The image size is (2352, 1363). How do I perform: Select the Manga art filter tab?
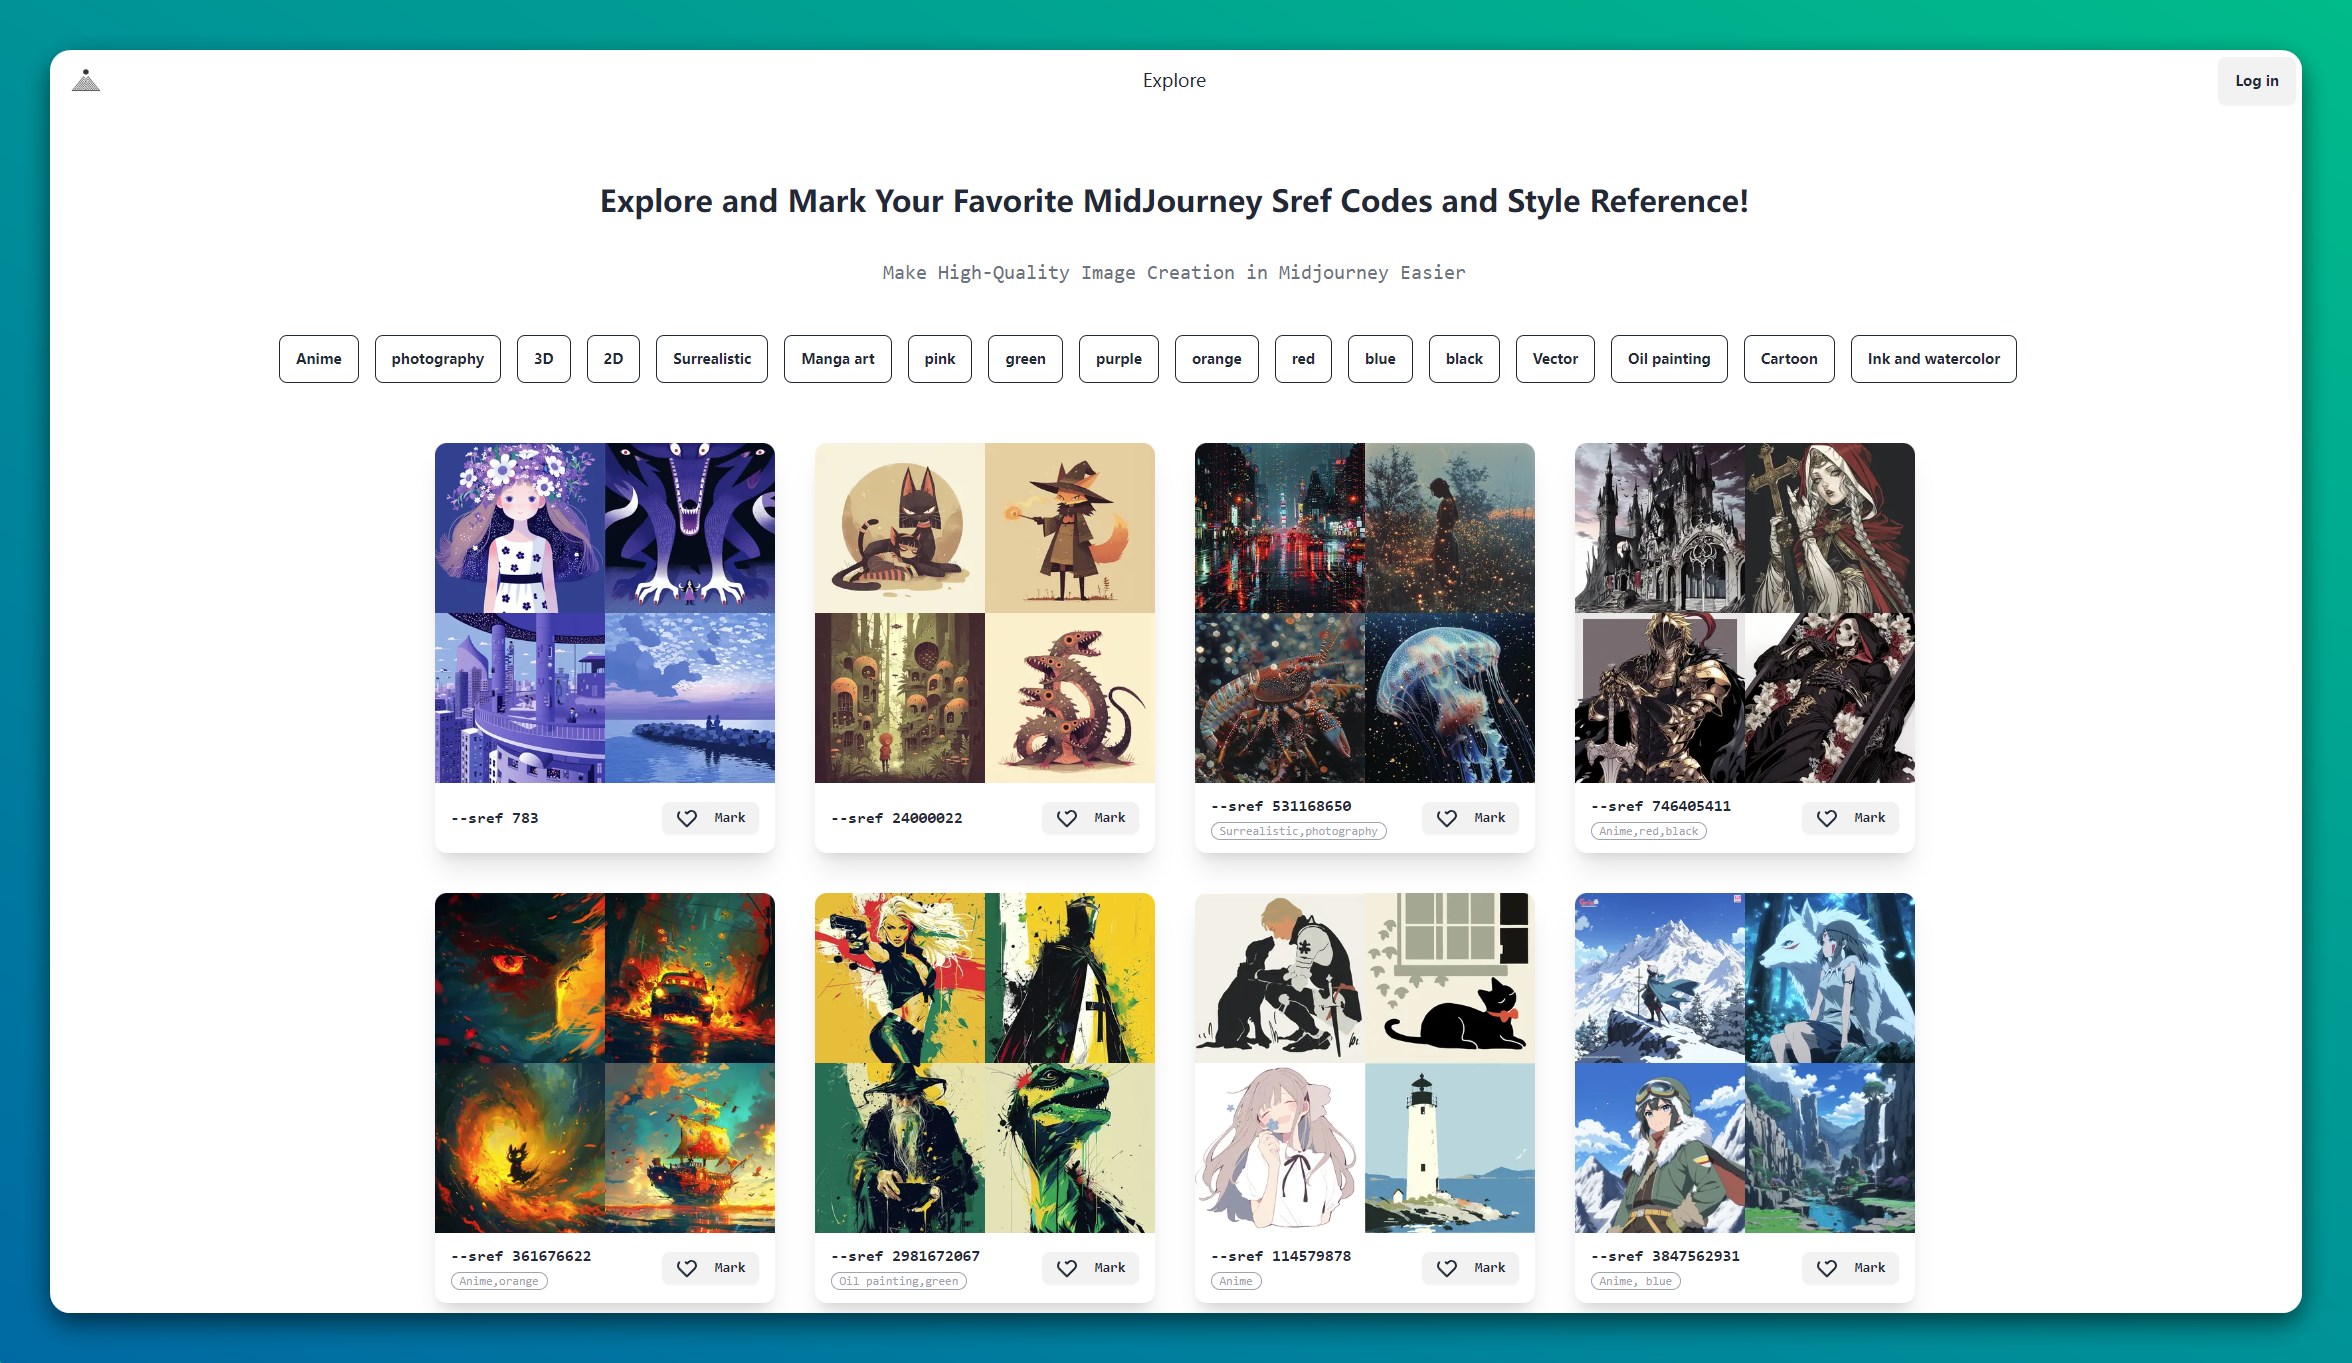[x=837, y=359]
